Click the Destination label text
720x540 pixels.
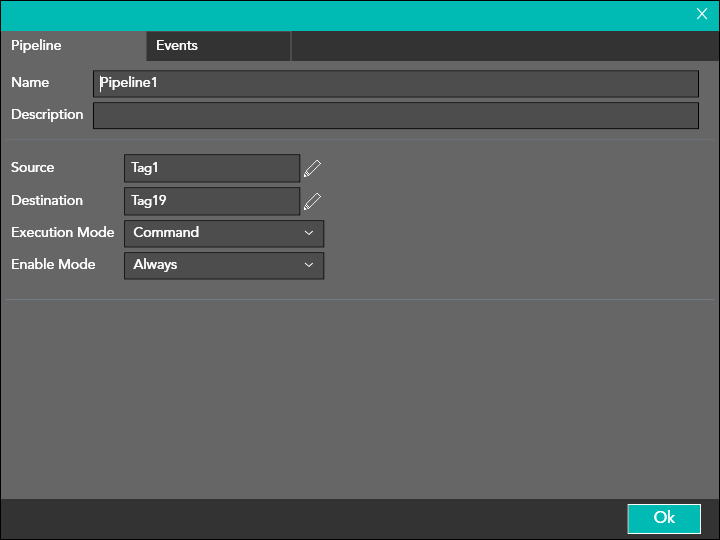[47, 200]
